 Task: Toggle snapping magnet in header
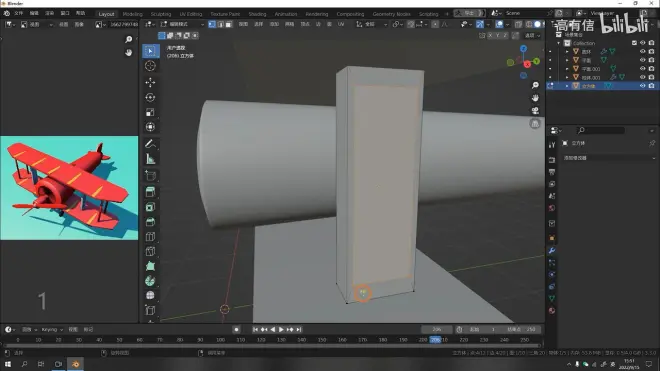[x=411, y=24]
